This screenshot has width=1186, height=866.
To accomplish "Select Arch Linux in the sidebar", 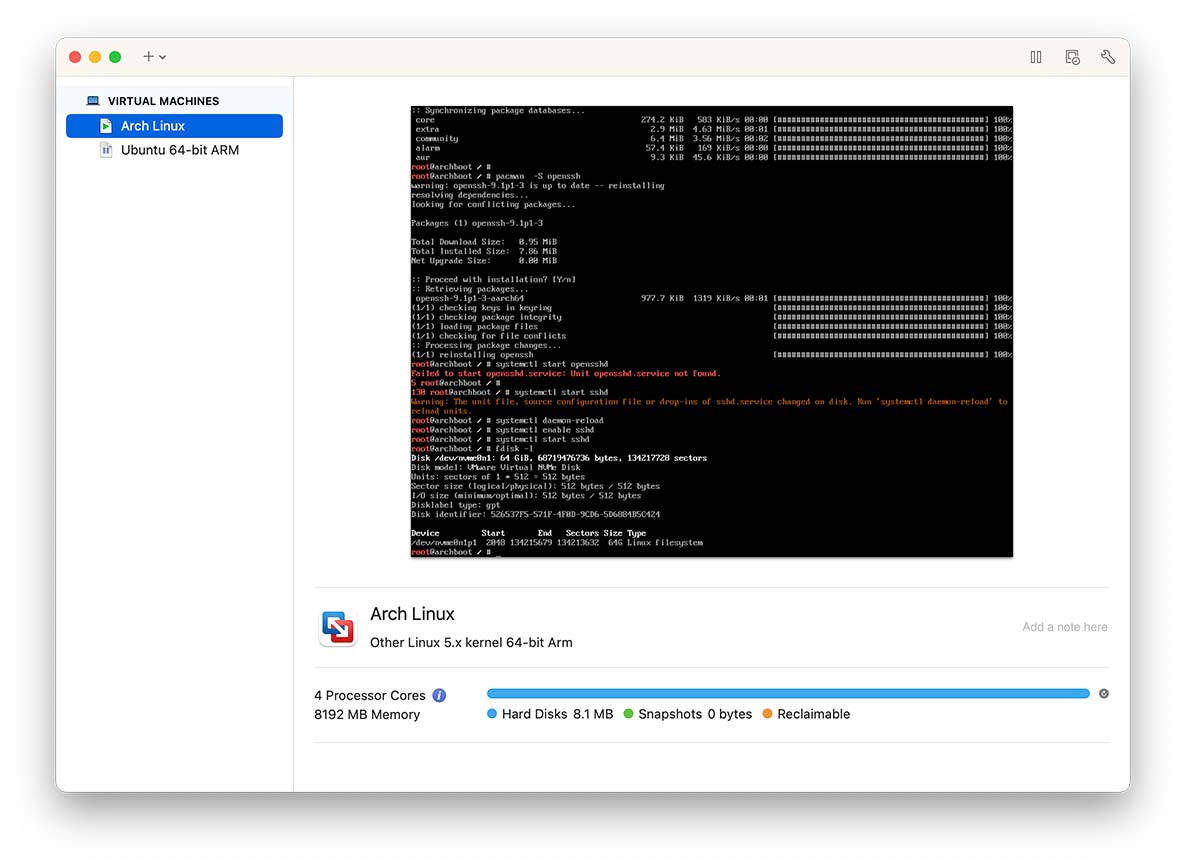I will pos(174,126).
